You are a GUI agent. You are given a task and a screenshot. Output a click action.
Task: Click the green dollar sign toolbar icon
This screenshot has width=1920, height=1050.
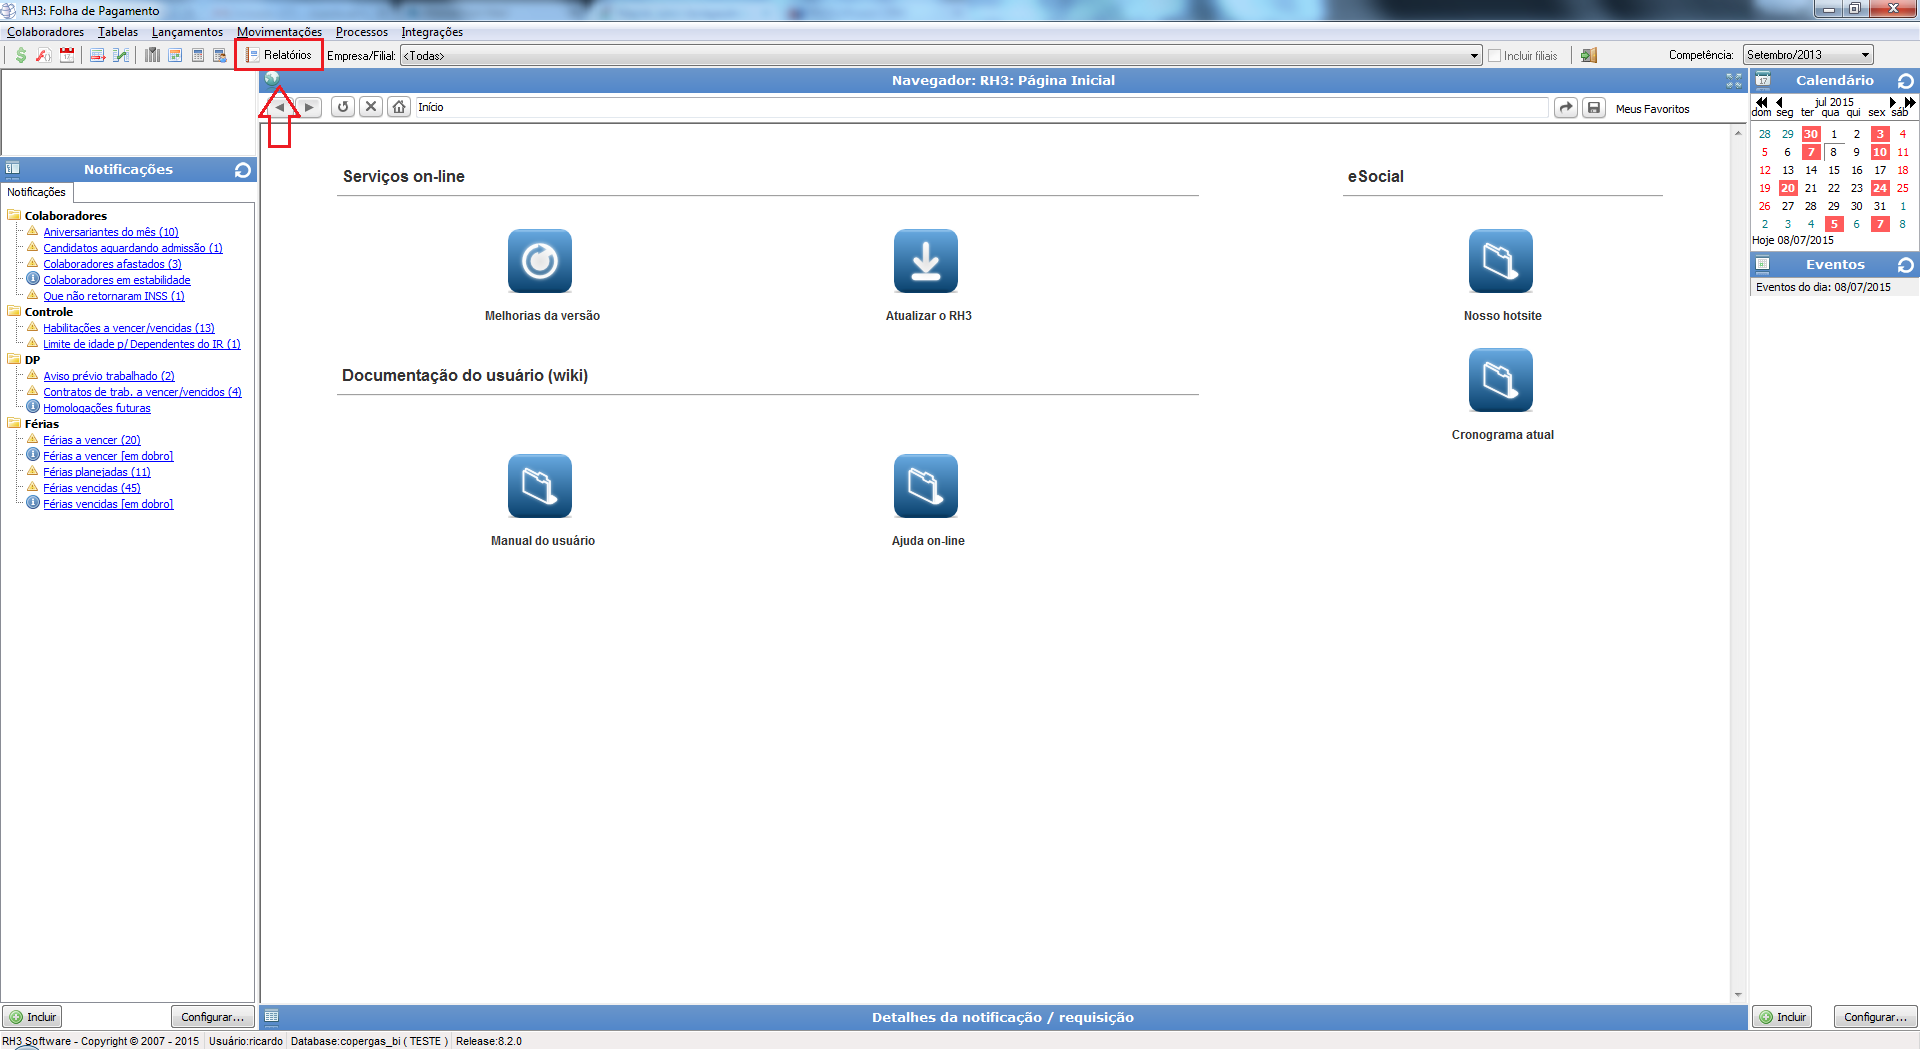click(x=21, y=55)
